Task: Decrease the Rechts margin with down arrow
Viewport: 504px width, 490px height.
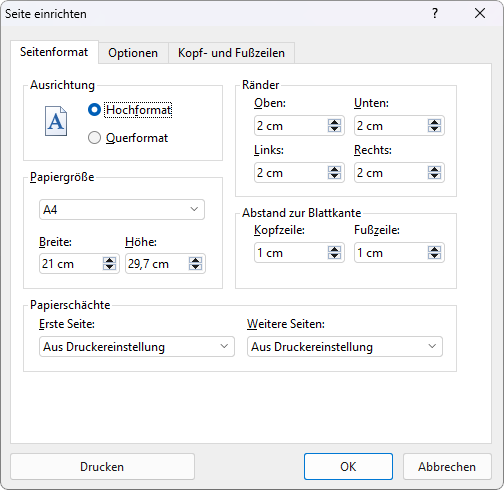Action: click(434, 176)
